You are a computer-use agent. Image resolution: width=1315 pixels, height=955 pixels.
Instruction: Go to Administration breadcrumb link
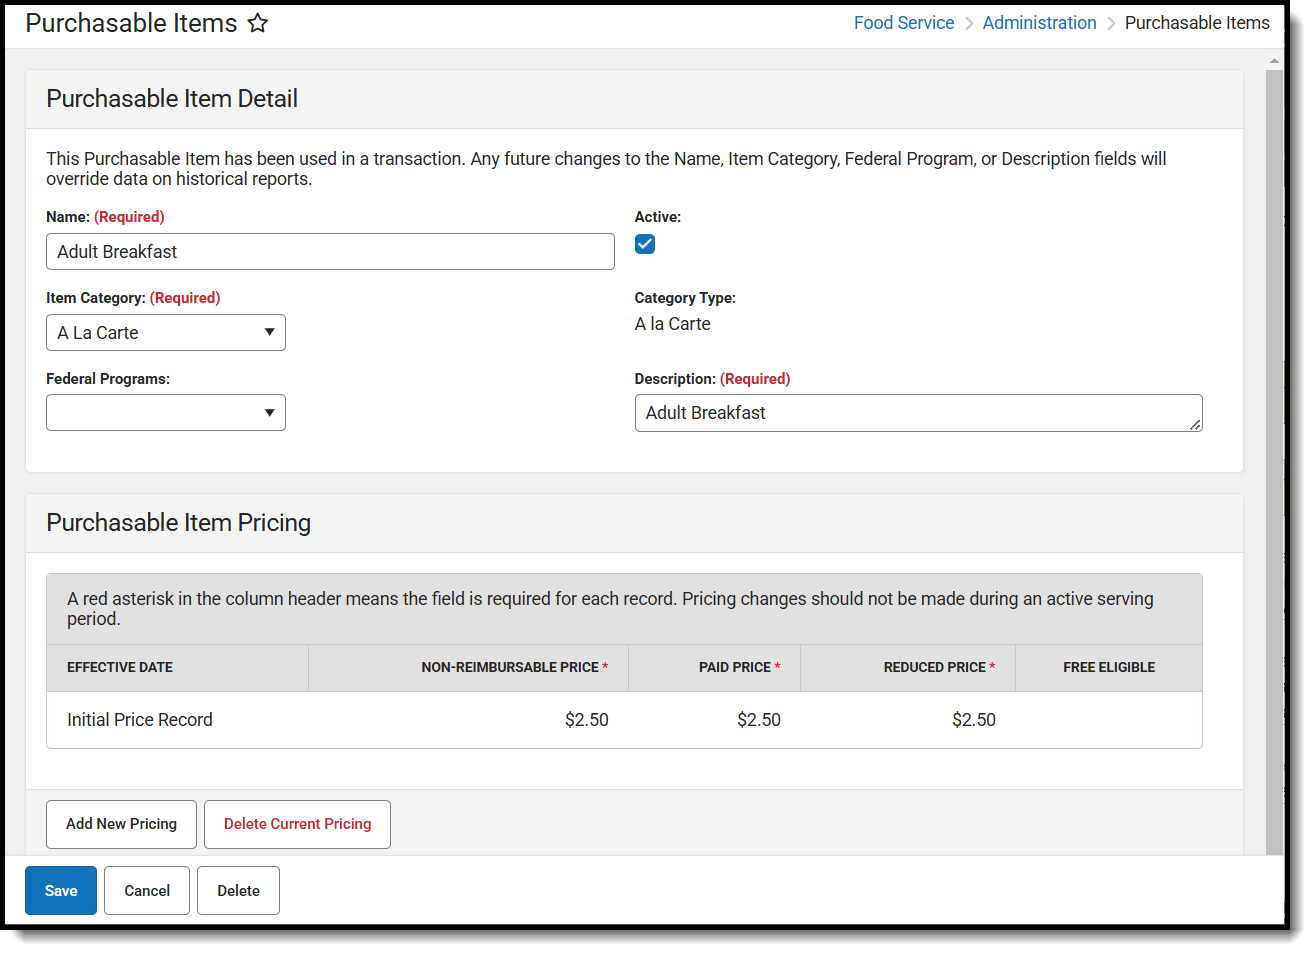pyautogui.click(x=1039, y=23)
